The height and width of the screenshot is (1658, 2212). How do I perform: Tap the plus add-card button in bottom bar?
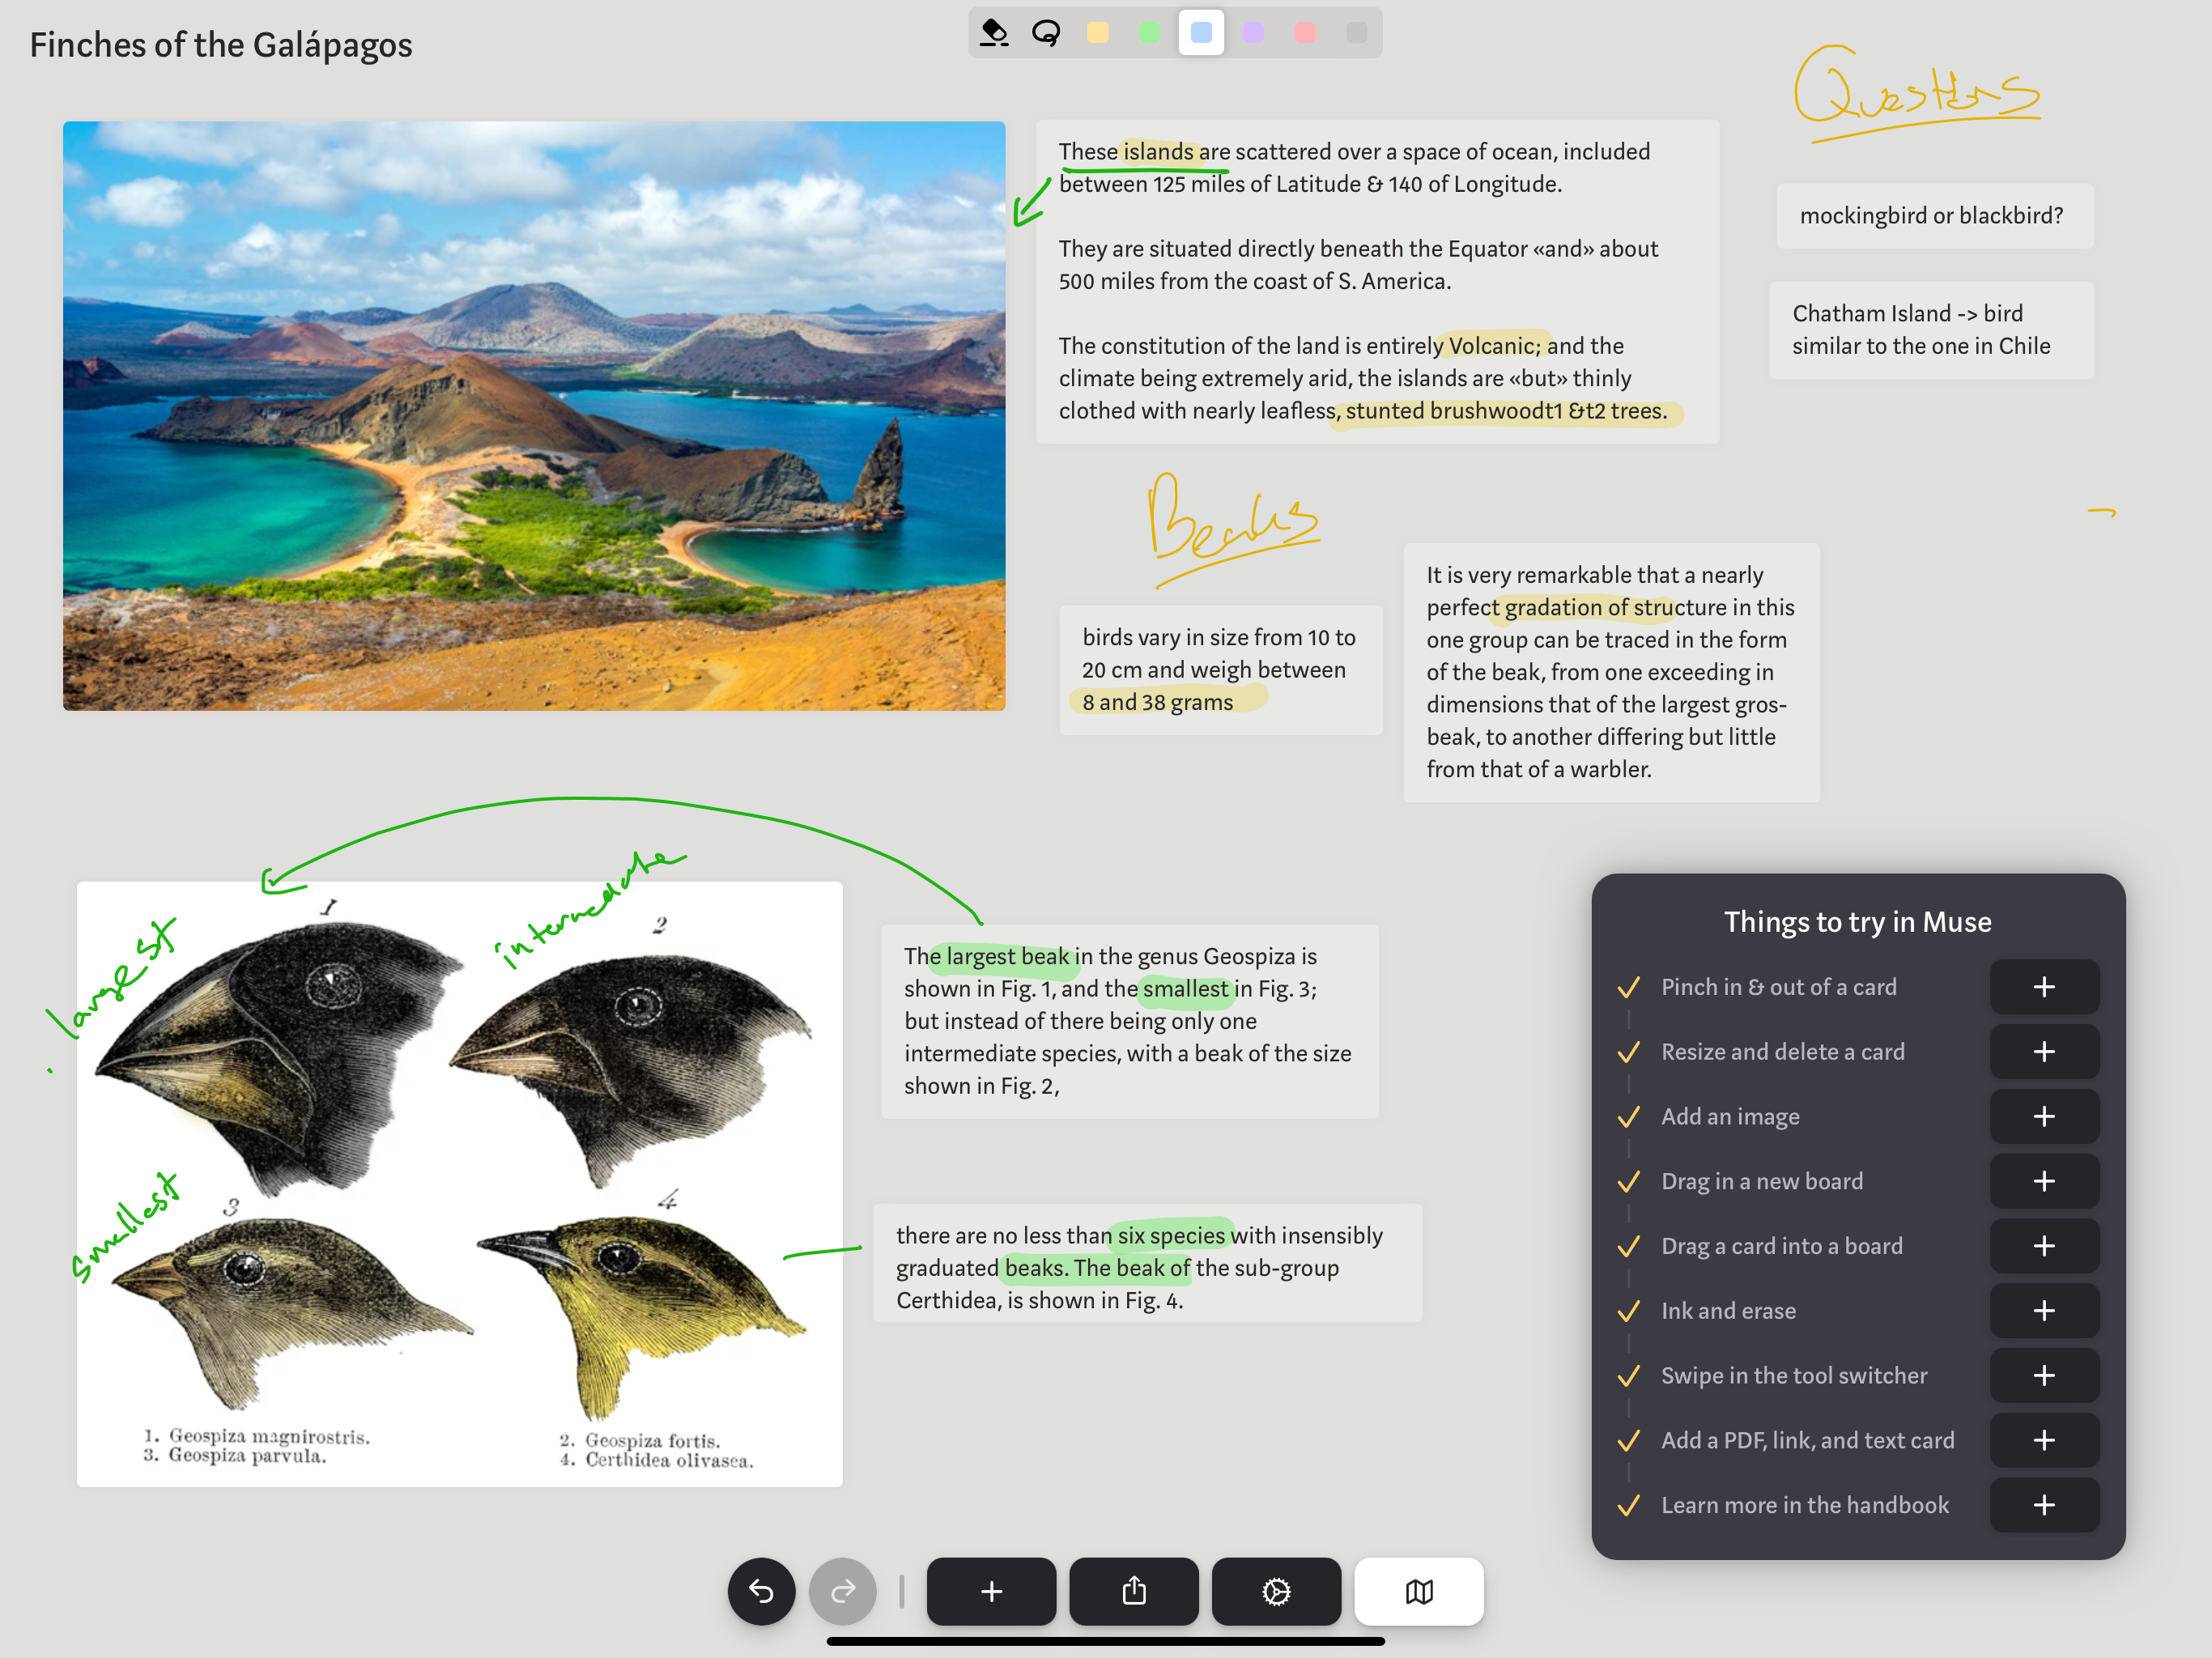point(990,1590)
